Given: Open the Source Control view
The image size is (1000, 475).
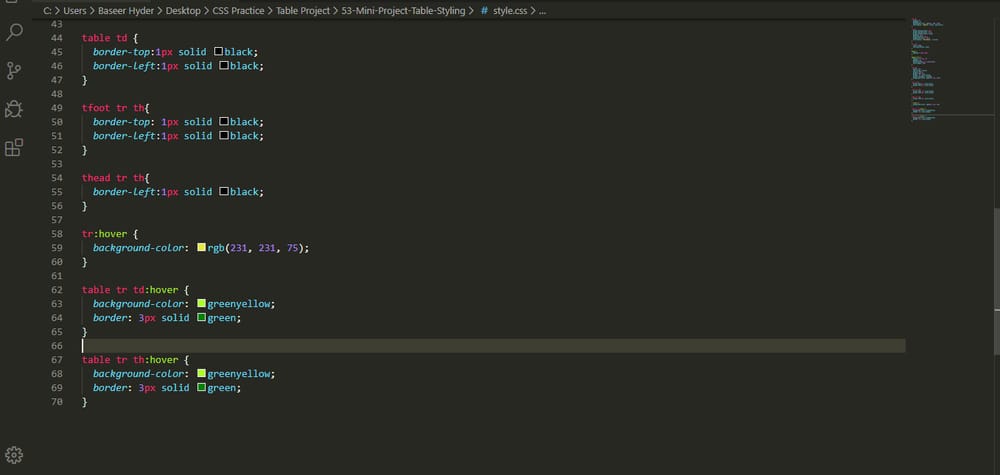Looking at the screenshot, I should pyautogui.click(x=14, y=71).
